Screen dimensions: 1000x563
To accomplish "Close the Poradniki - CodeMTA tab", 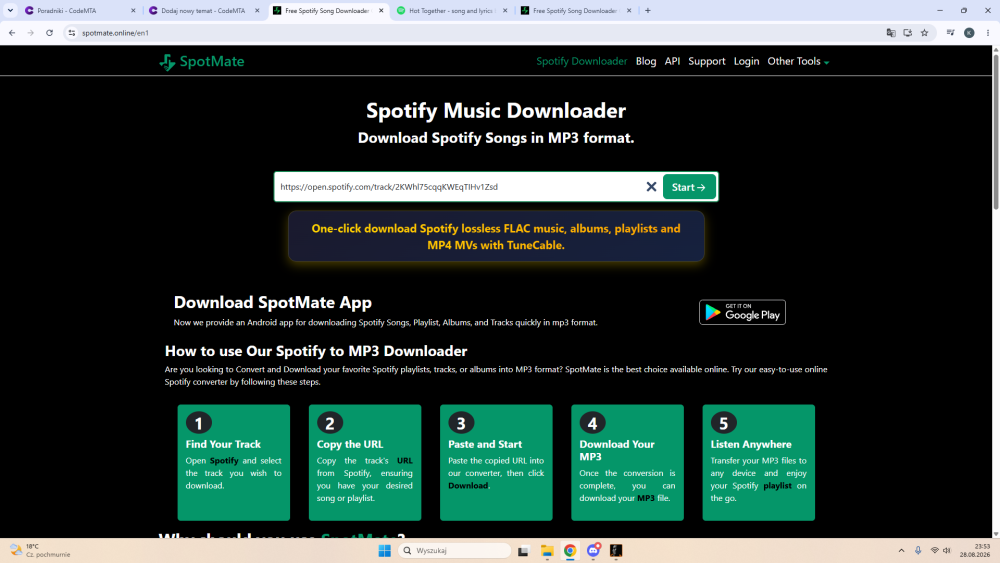I will 133,11.
